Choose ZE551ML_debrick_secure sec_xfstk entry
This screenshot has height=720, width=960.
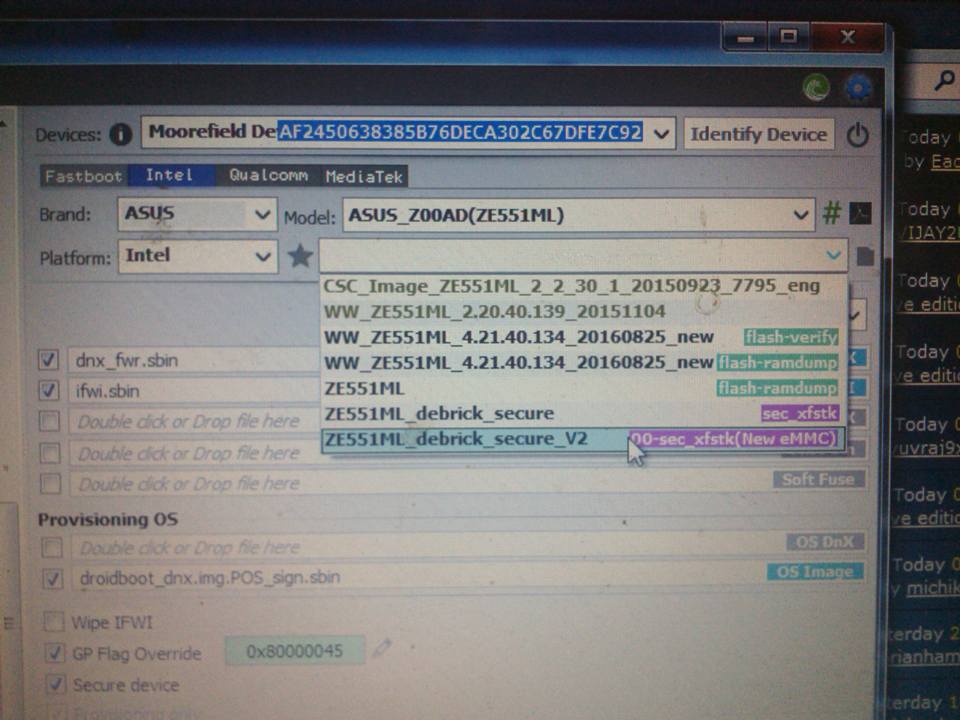coord(583,413)
